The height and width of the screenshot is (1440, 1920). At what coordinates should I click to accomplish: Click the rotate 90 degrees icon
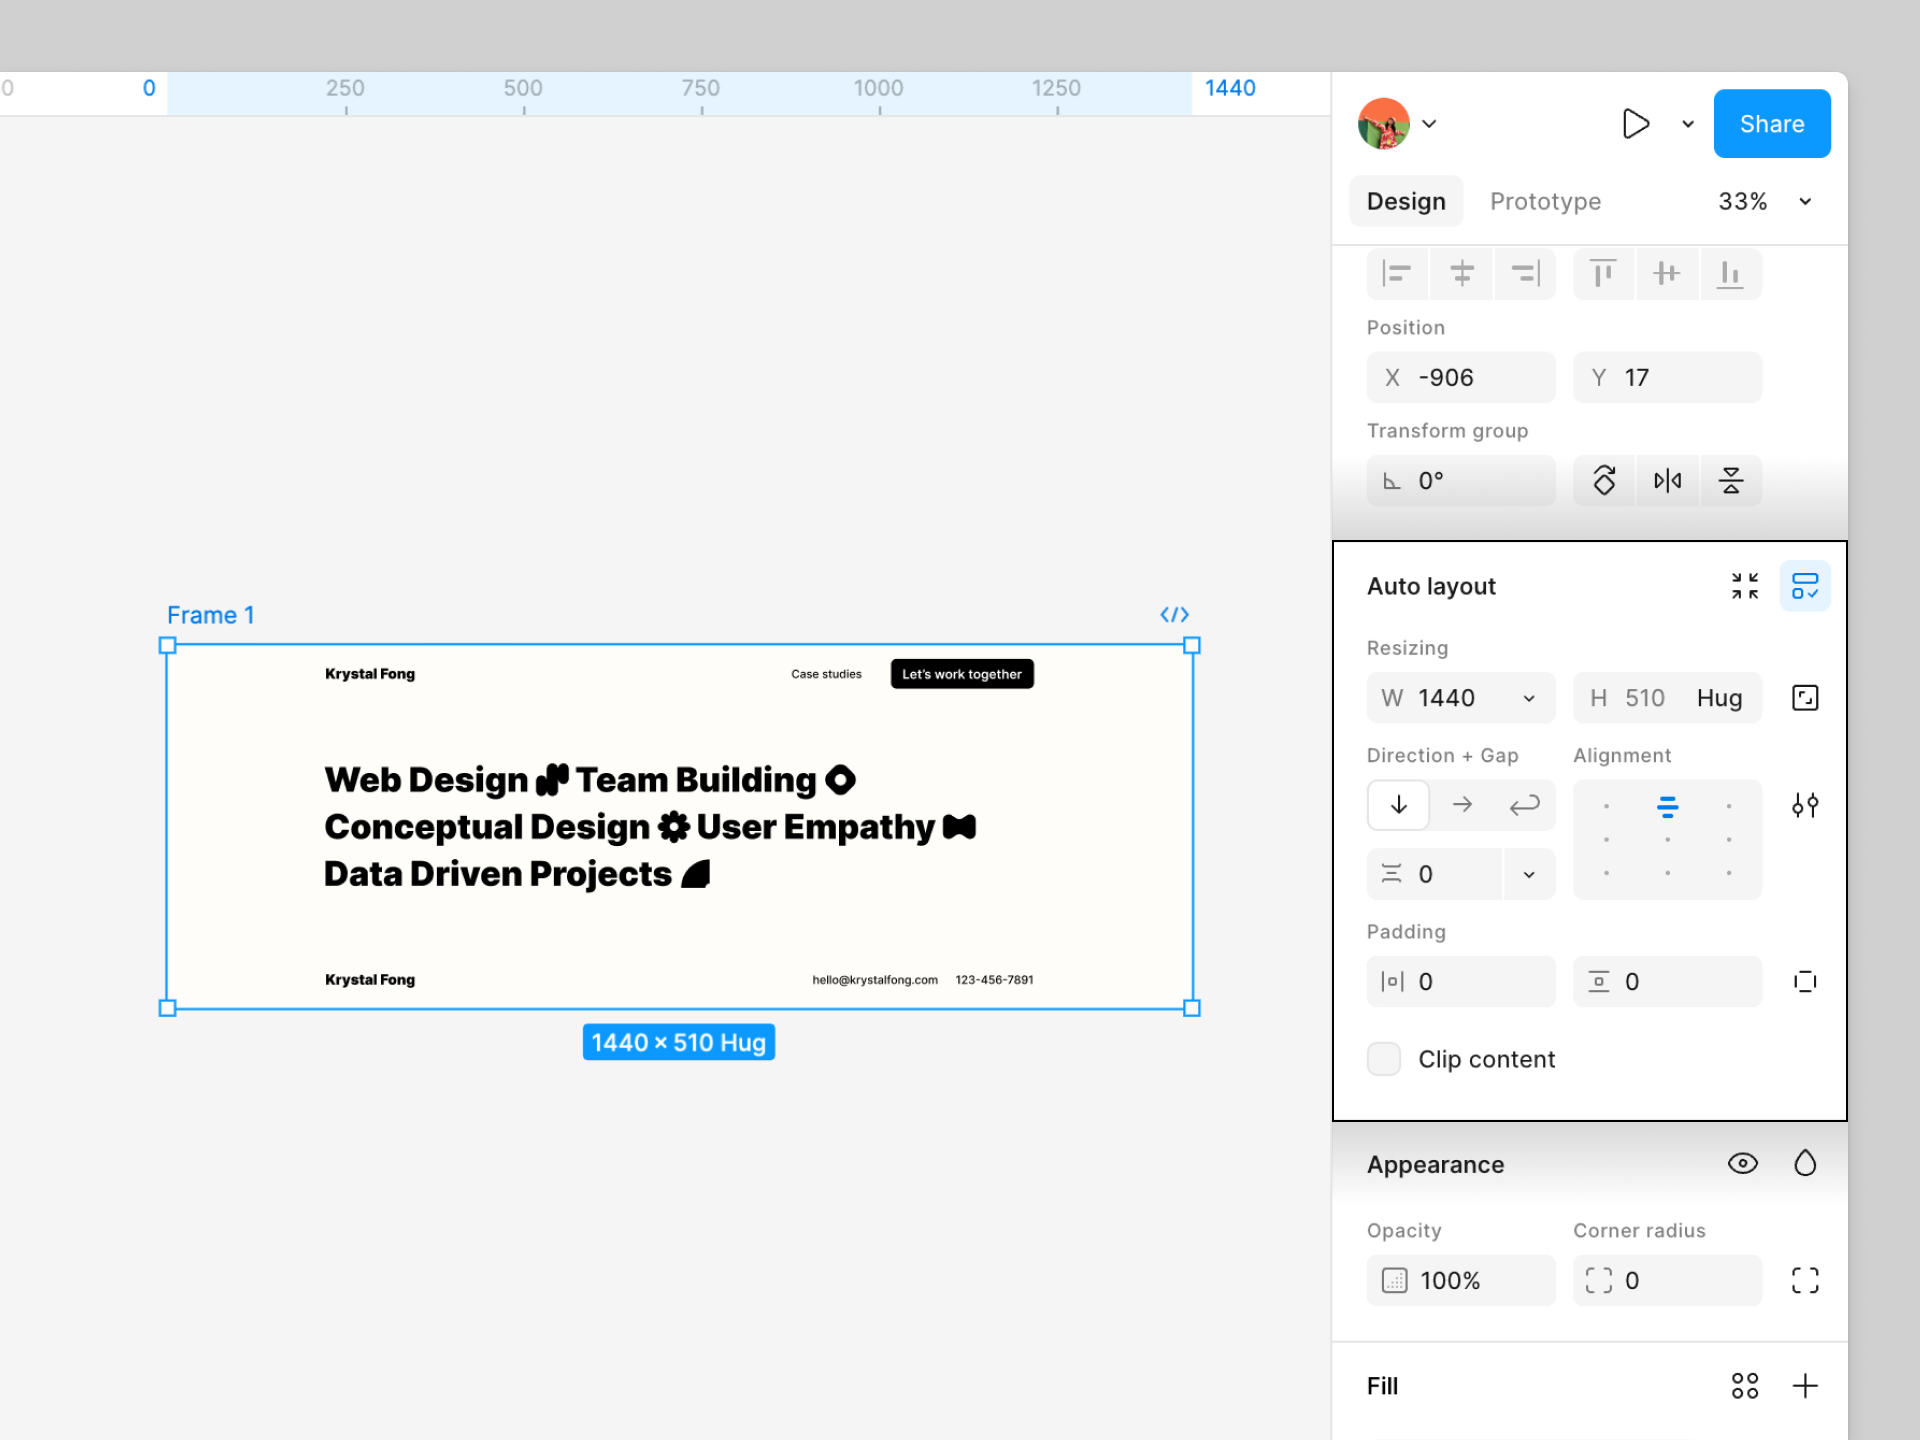point(1604,481)
